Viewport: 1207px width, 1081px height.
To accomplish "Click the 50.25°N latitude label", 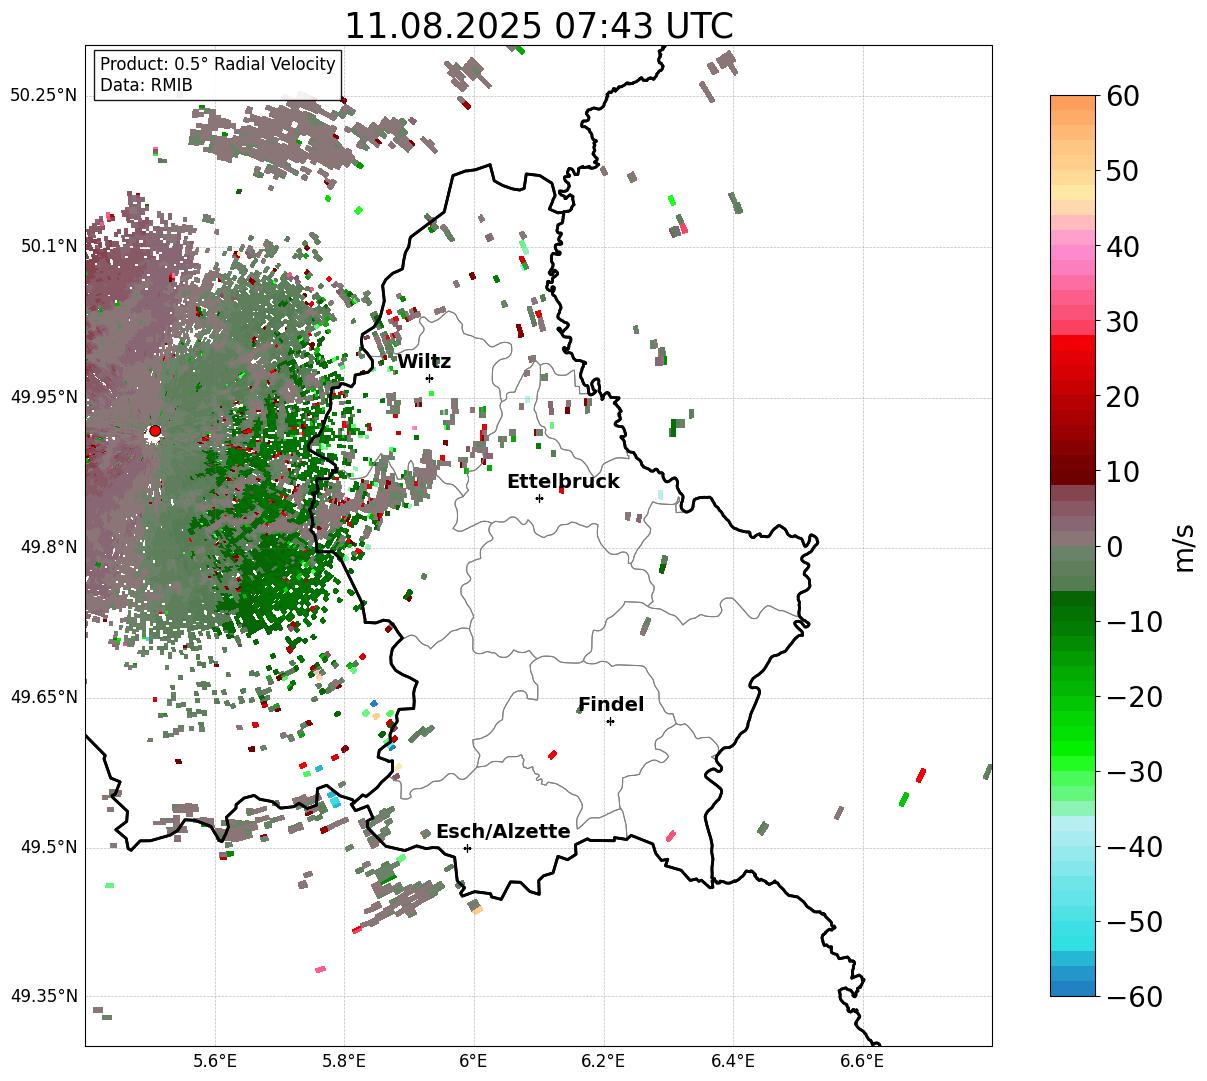I will point(44,96).
